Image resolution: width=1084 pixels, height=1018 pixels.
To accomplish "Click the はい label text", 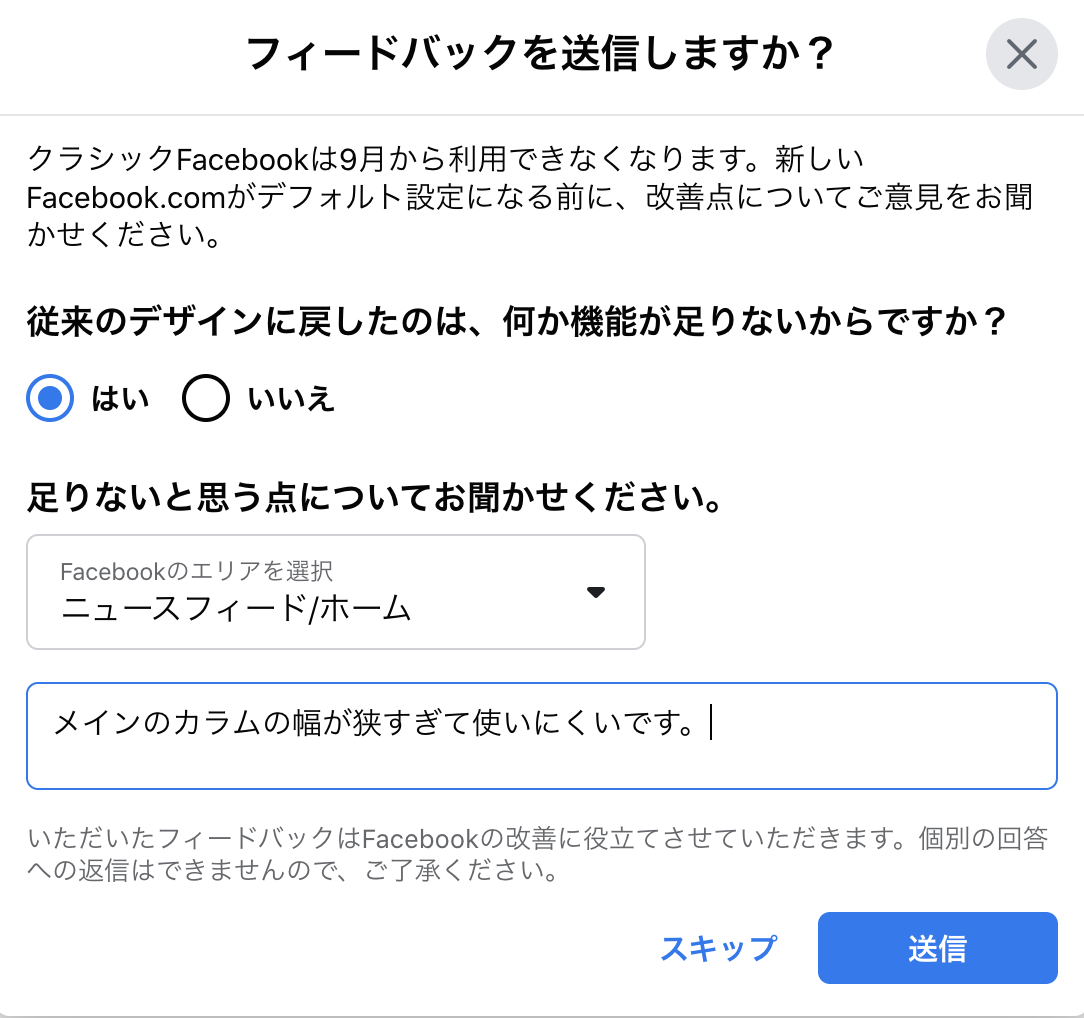I will [120, 399].
